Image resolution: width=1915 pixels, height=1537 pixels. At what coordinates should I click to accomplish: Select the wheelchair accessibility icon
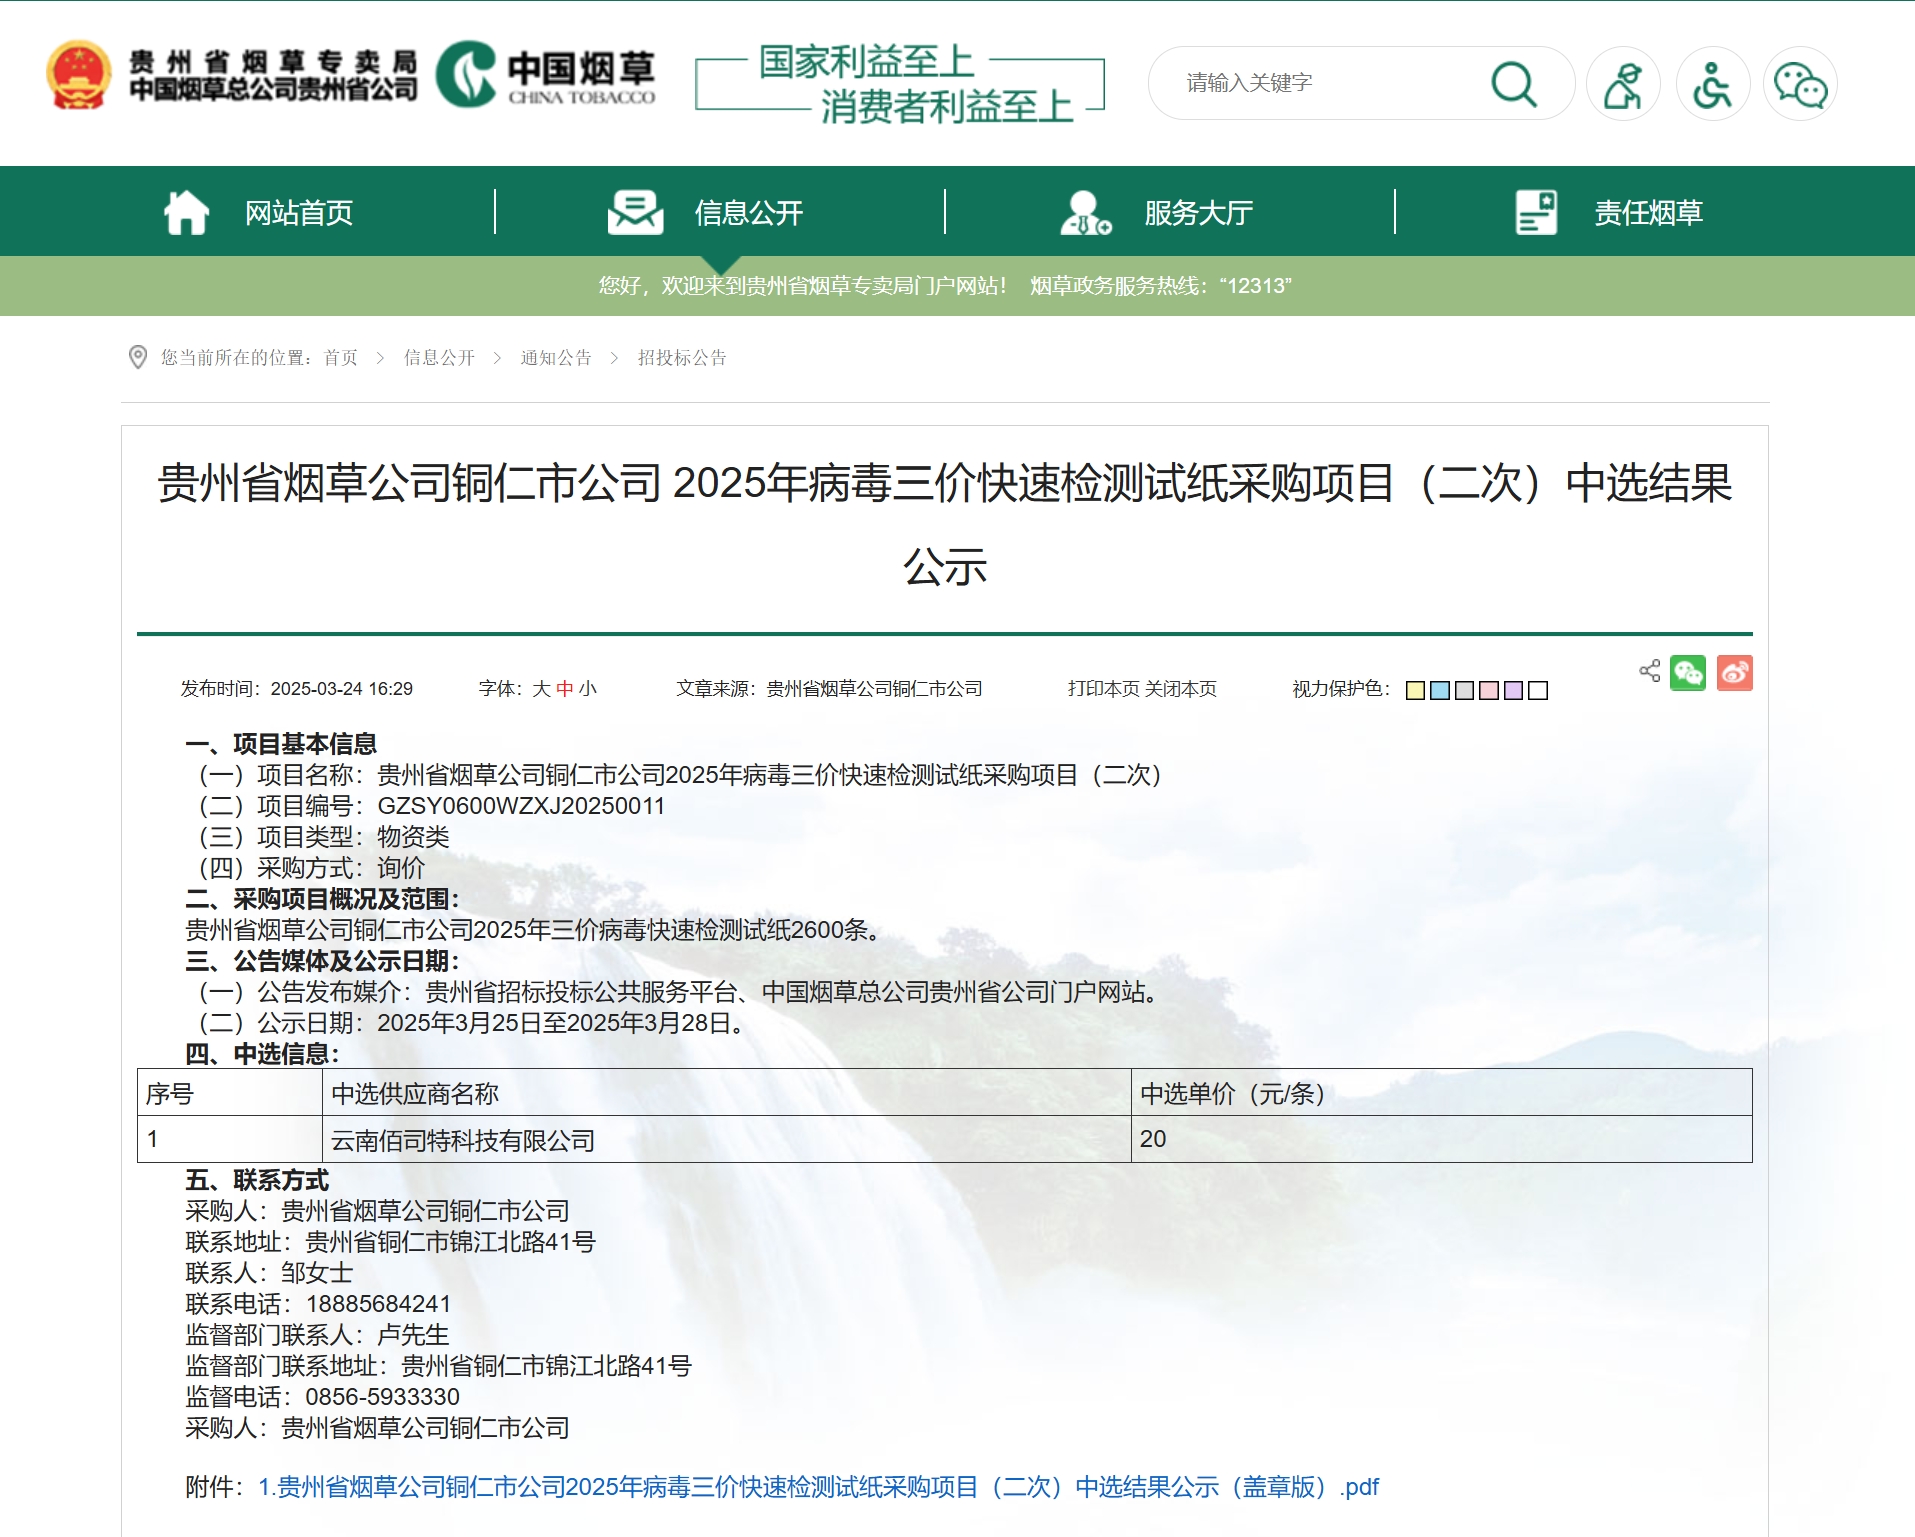pyautogui.click(x=1712, y=83)
